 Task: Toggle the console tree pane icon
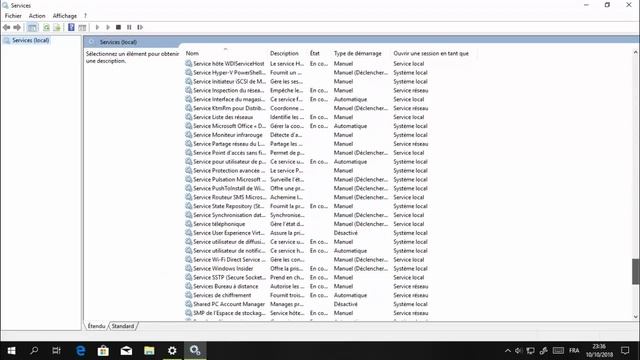click(x=32, y=27)
